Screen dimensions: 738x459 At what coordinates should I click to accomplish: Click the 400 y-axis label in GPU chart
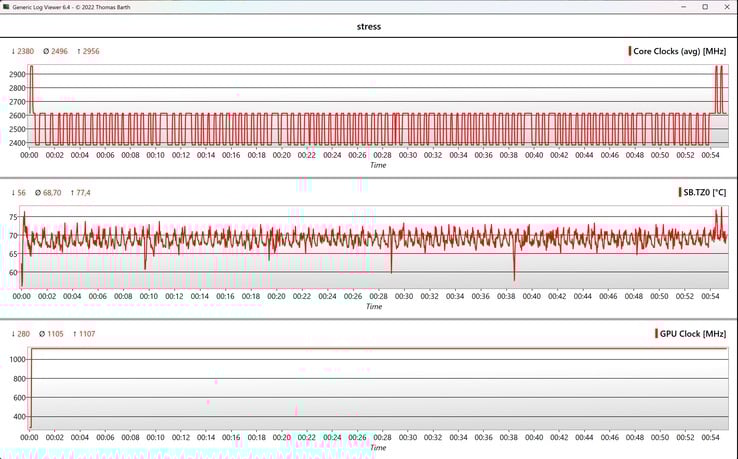point(19,417)
